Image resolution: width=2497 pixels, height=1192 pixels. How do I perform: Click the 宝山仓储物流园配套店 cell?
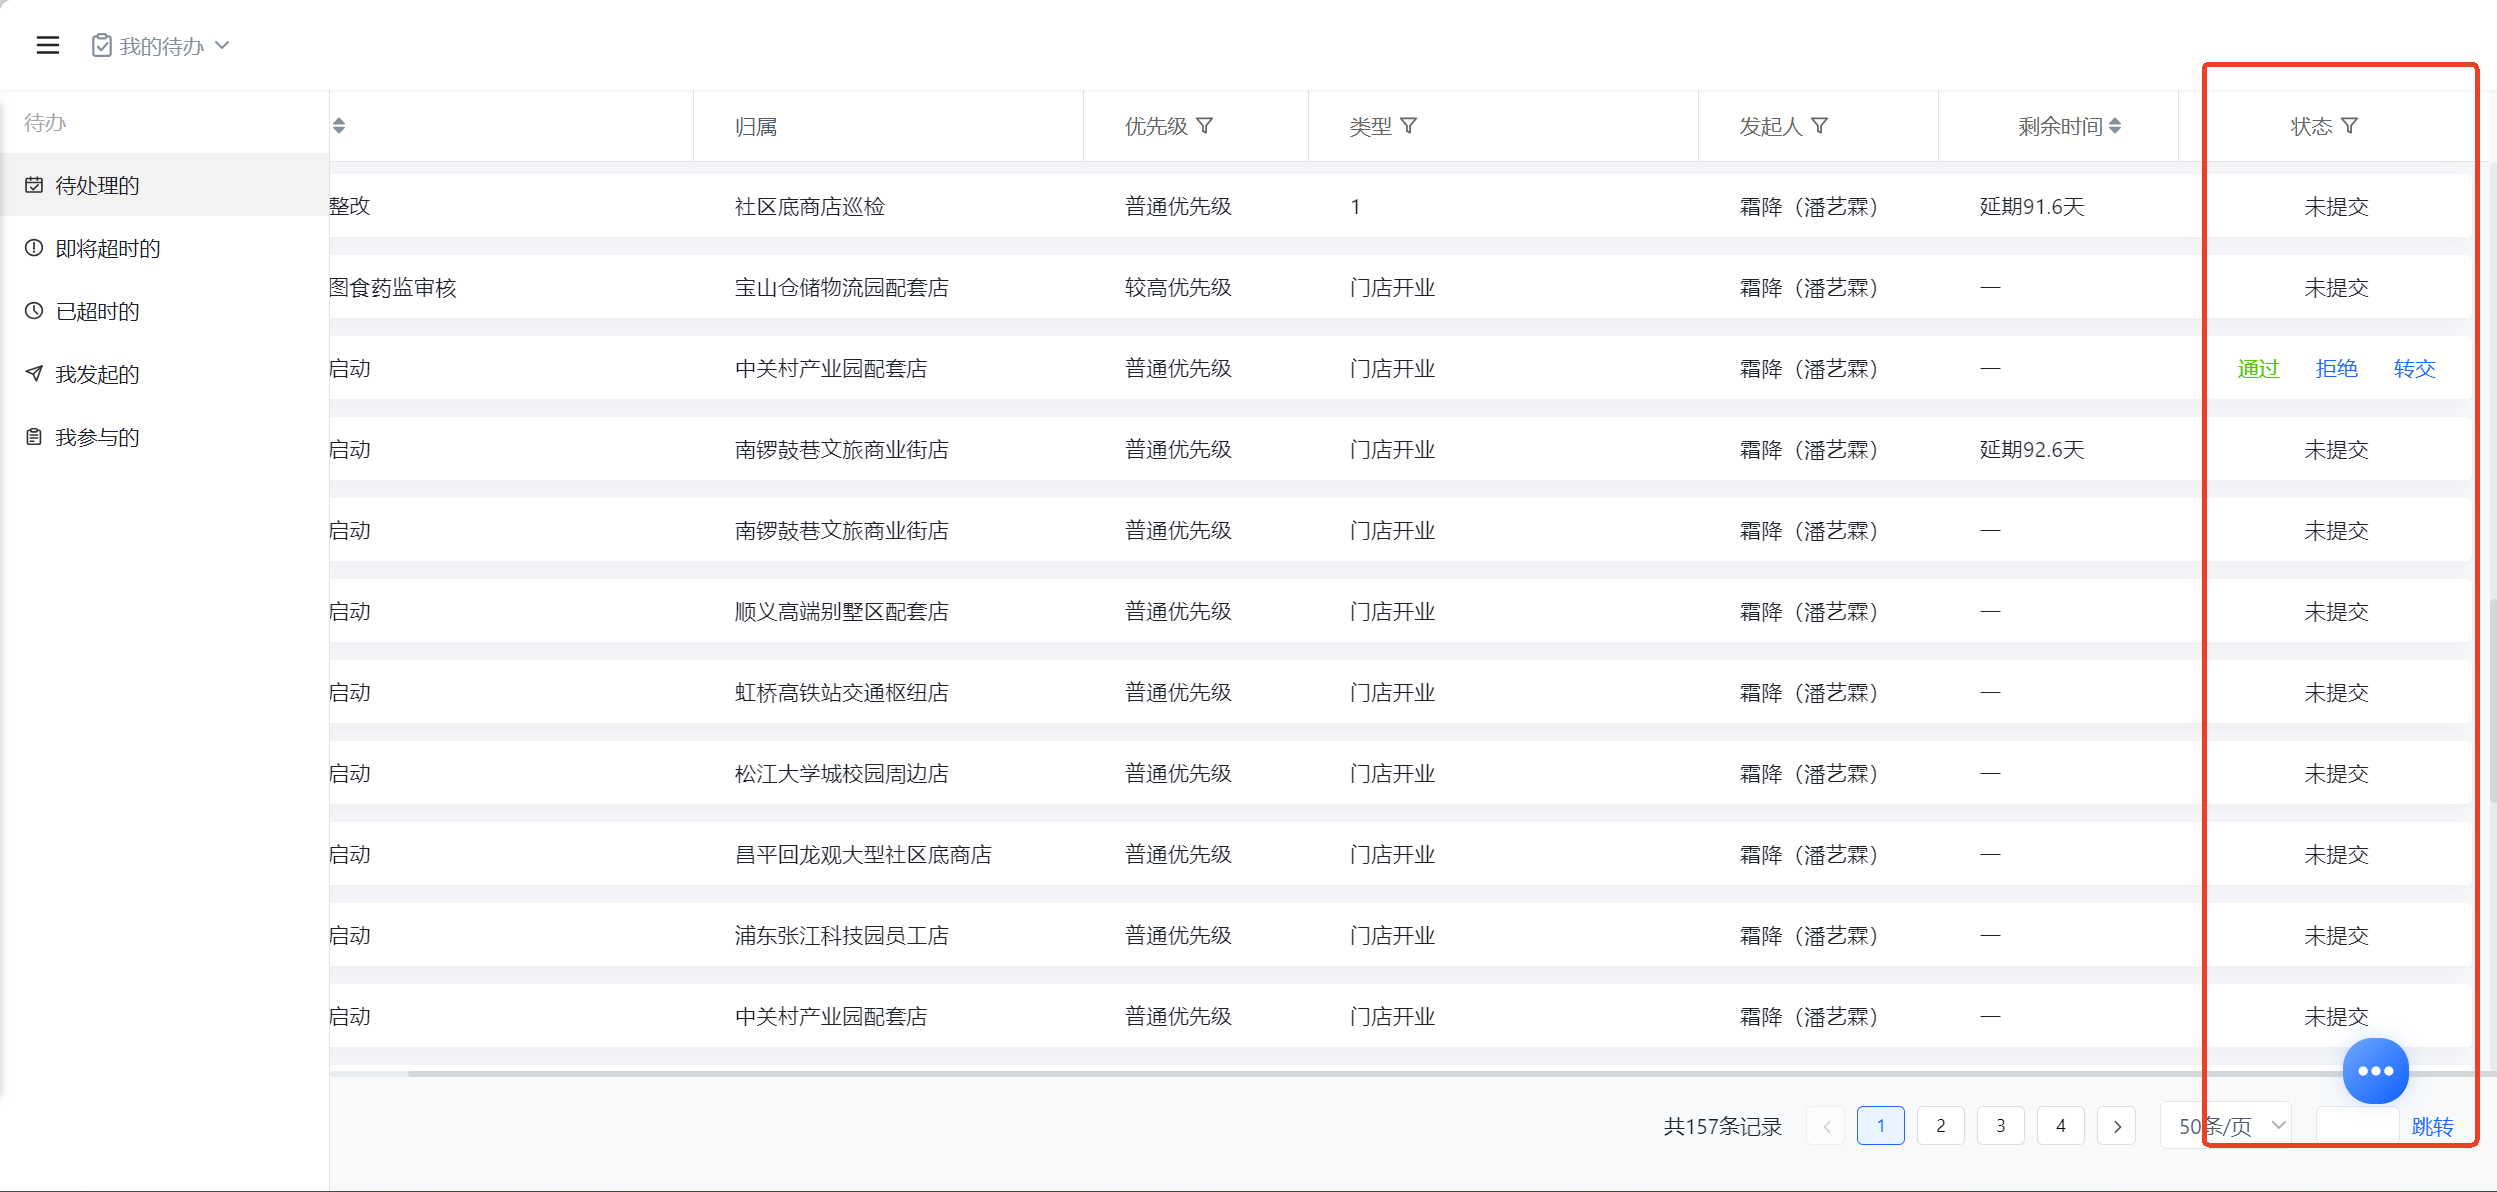click(x=842, y=288)
